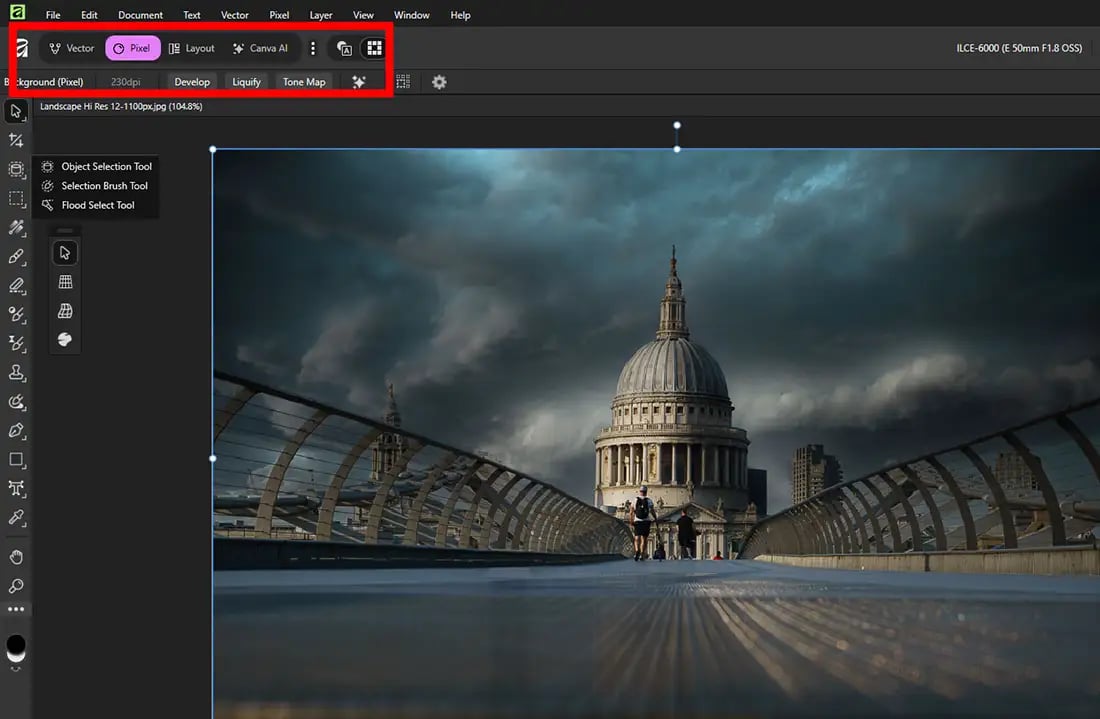Click the grid view icon in the top toolbar

click(x=374, y=48)
